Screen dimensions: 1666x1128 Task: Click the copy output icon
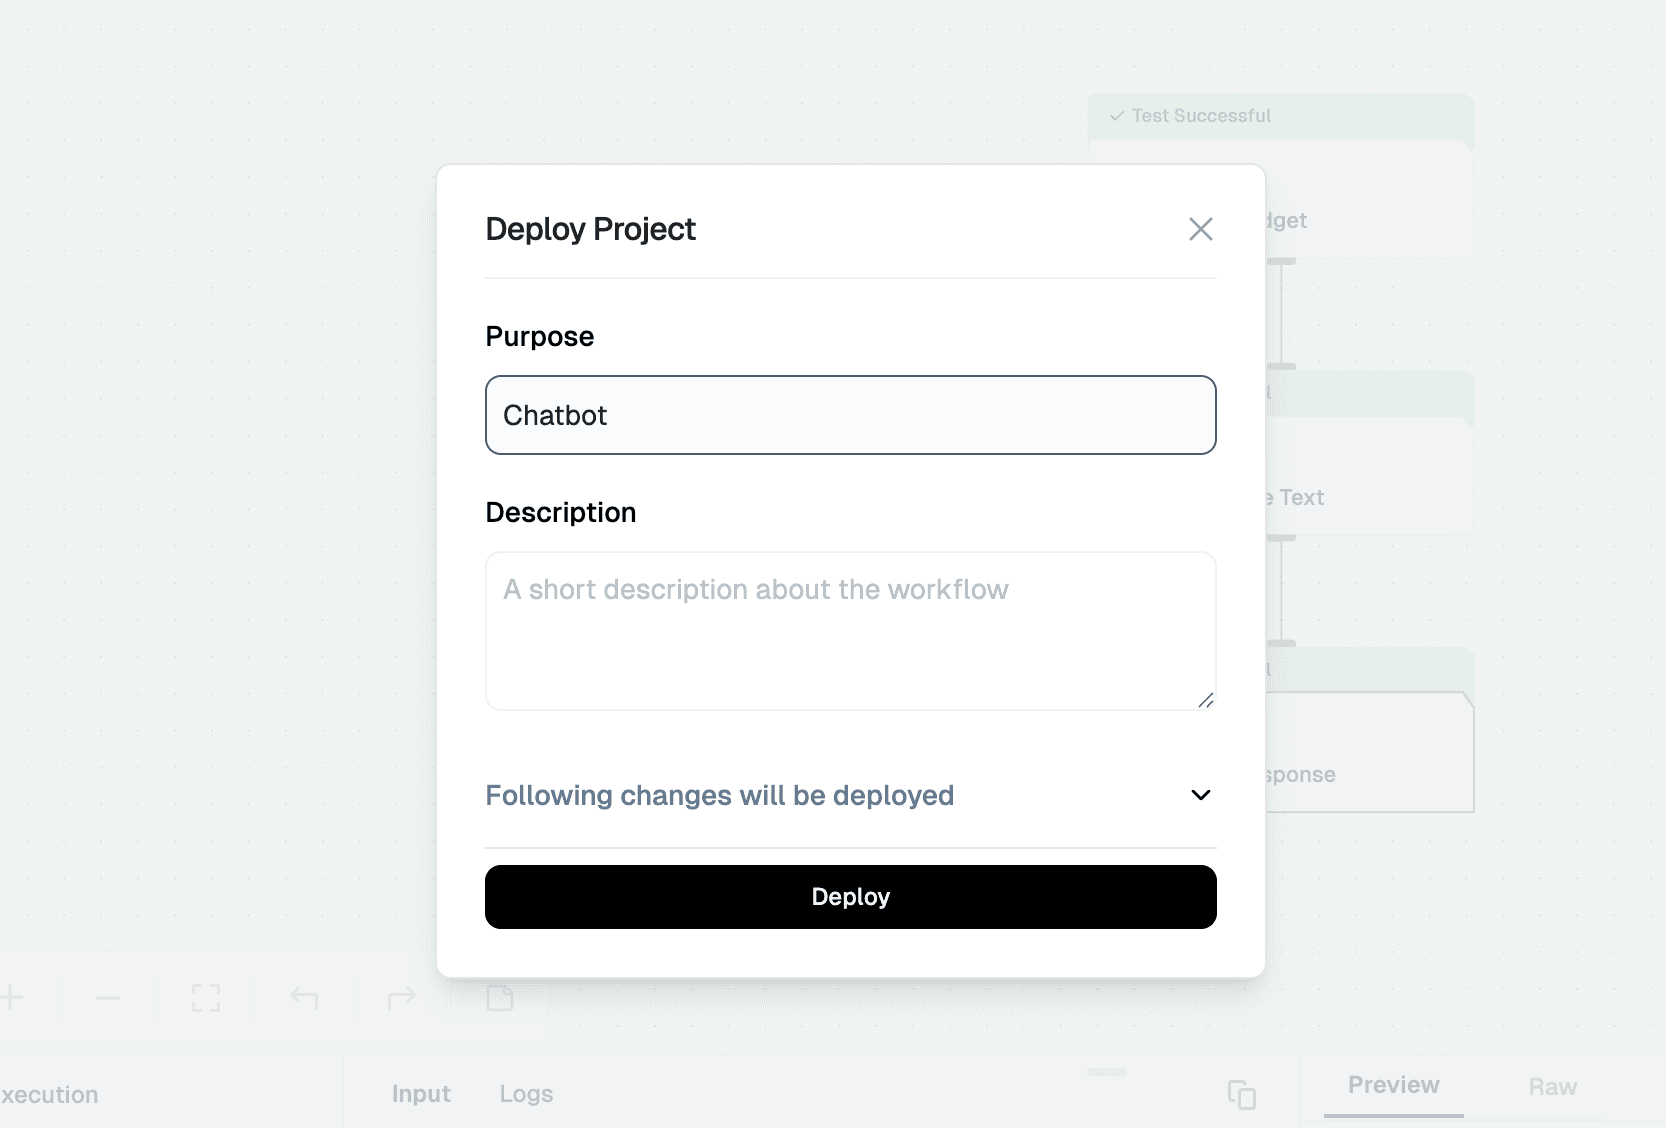tap(1241, 1094)
